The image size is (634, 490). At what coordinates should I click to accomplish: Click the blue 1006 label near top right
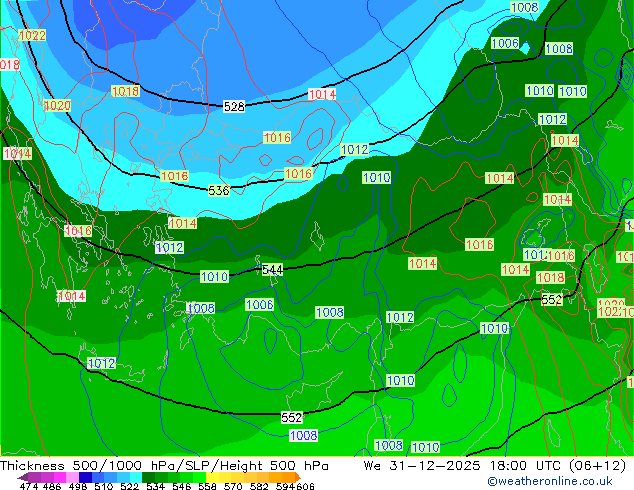(505, 43)
